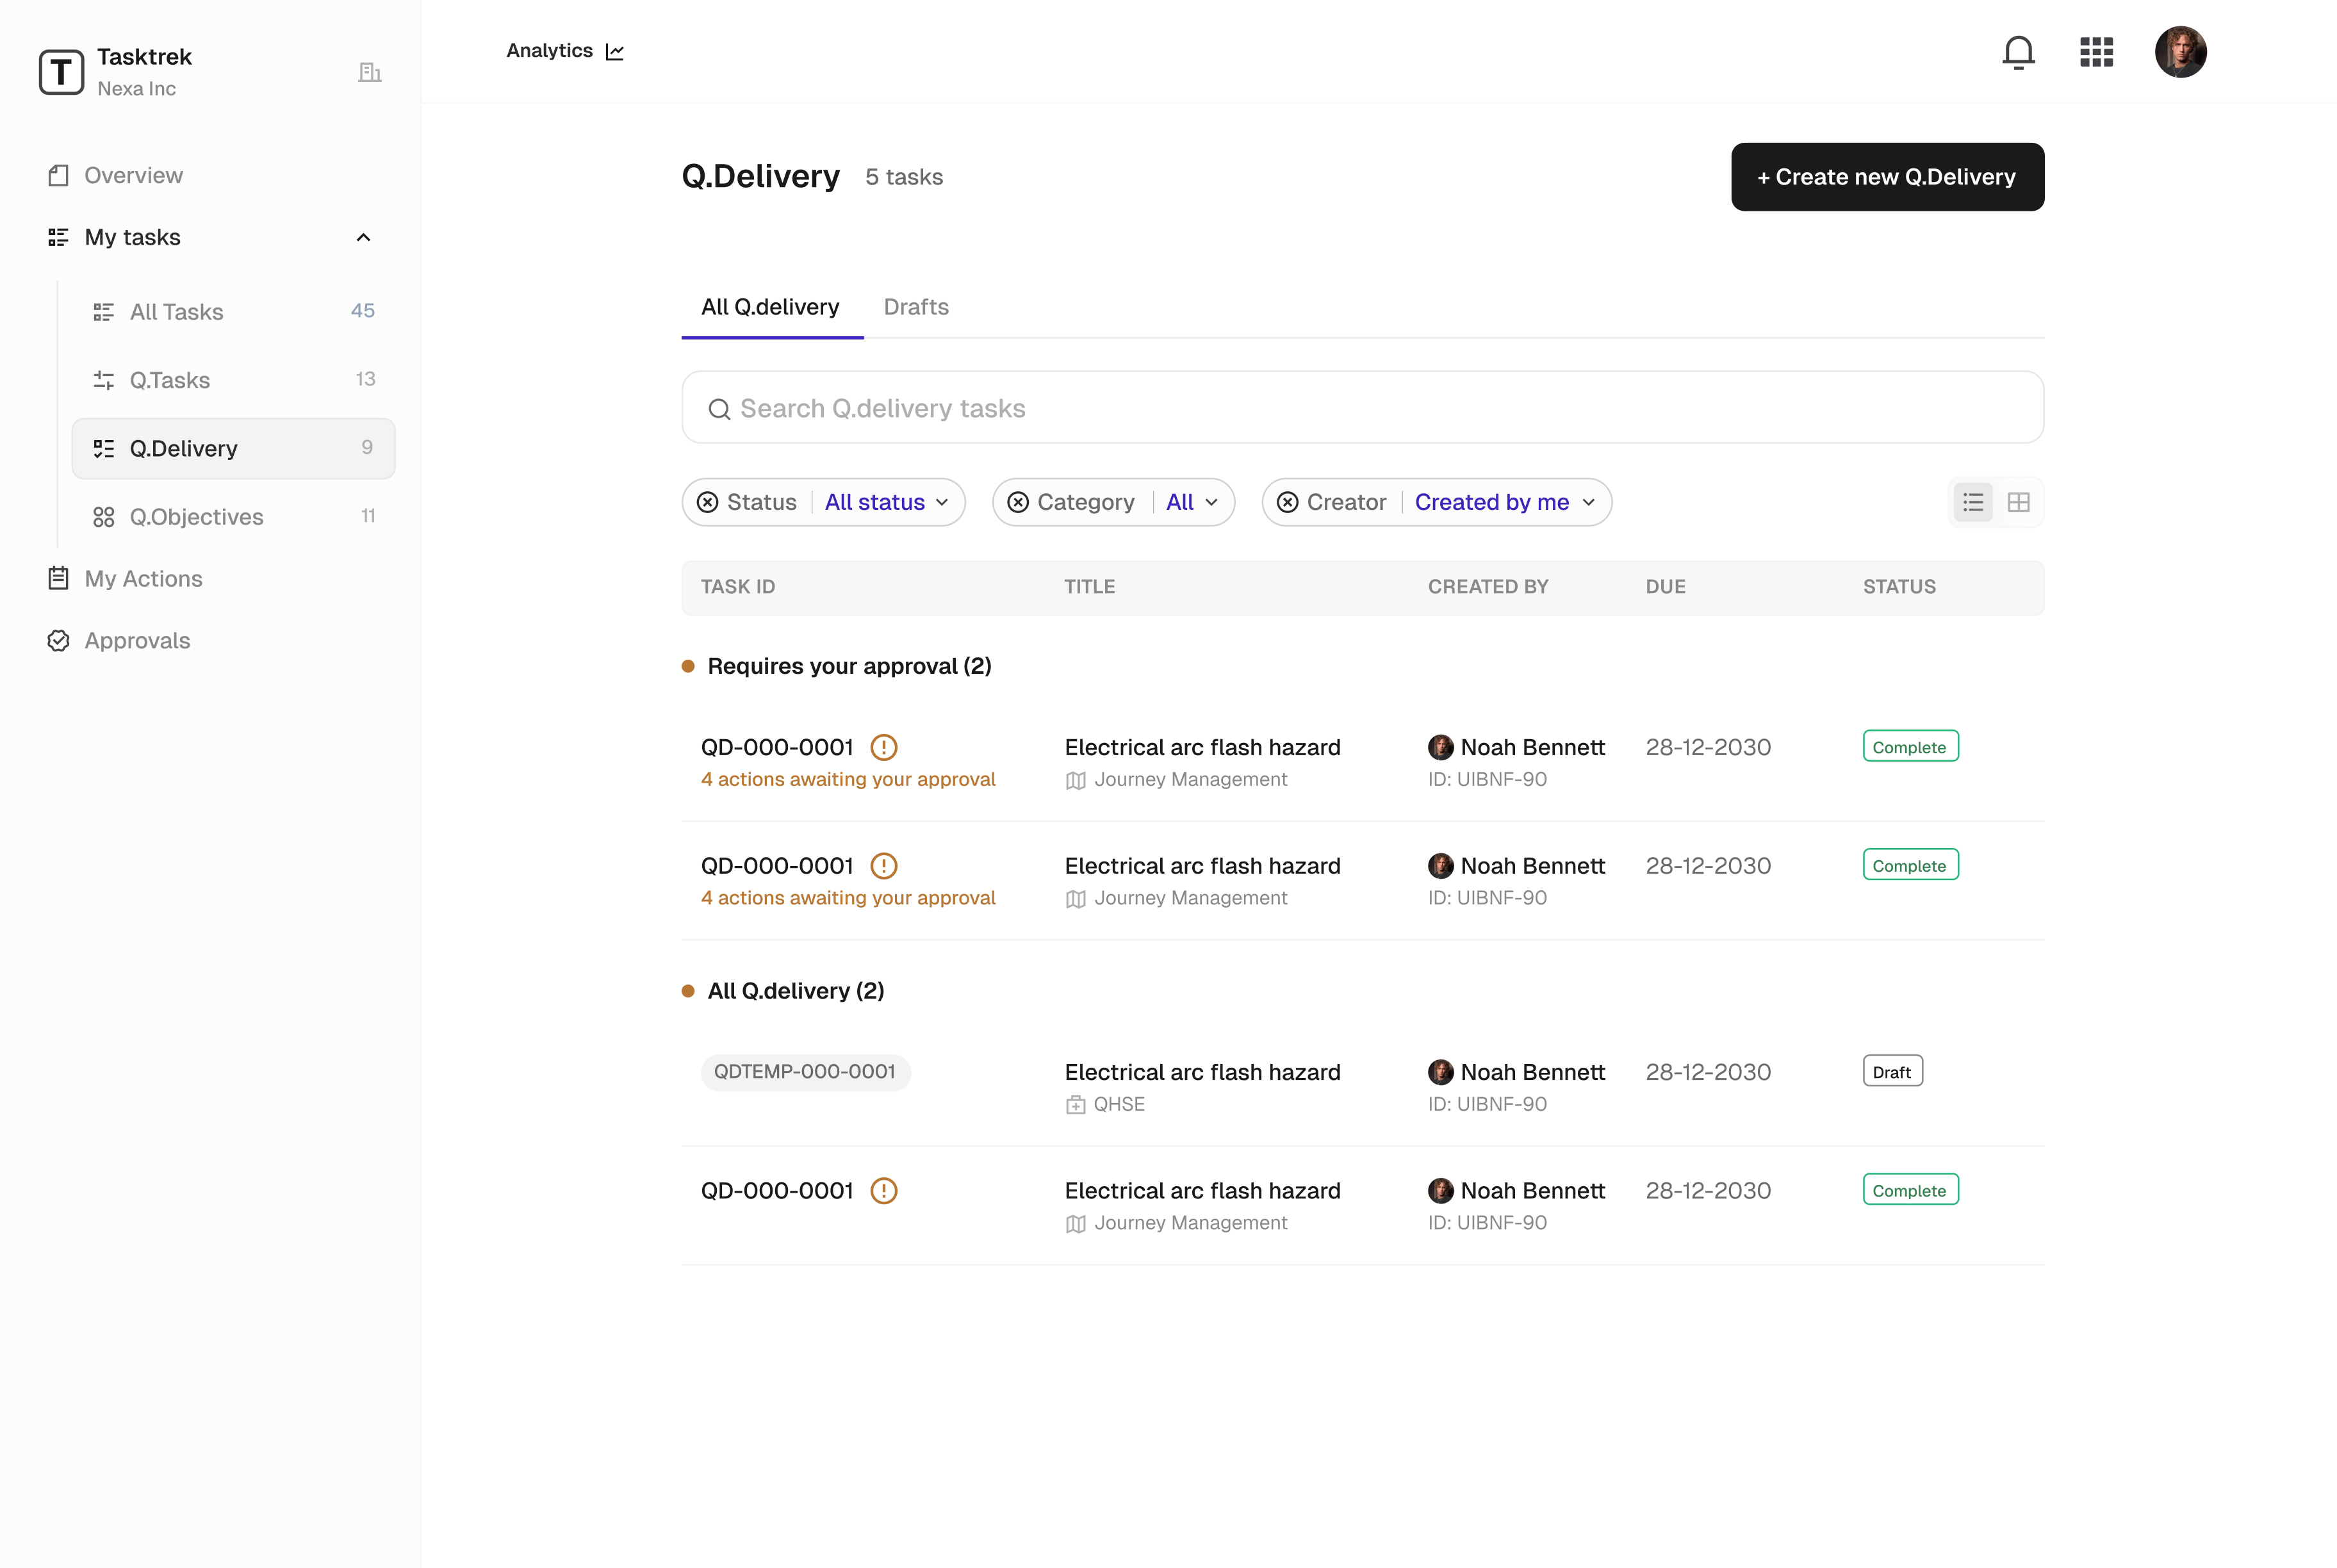Viewport: 2337px width, 1568px height.
Task: Open the All status dropdown
Action: tap(886, 502)
